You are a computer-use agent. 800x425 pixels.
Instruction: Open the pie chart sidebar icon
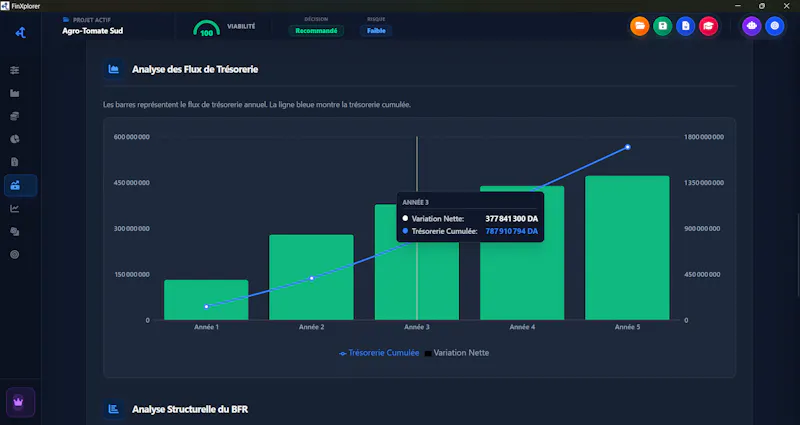pyautogui.click(x=15, y=139)
